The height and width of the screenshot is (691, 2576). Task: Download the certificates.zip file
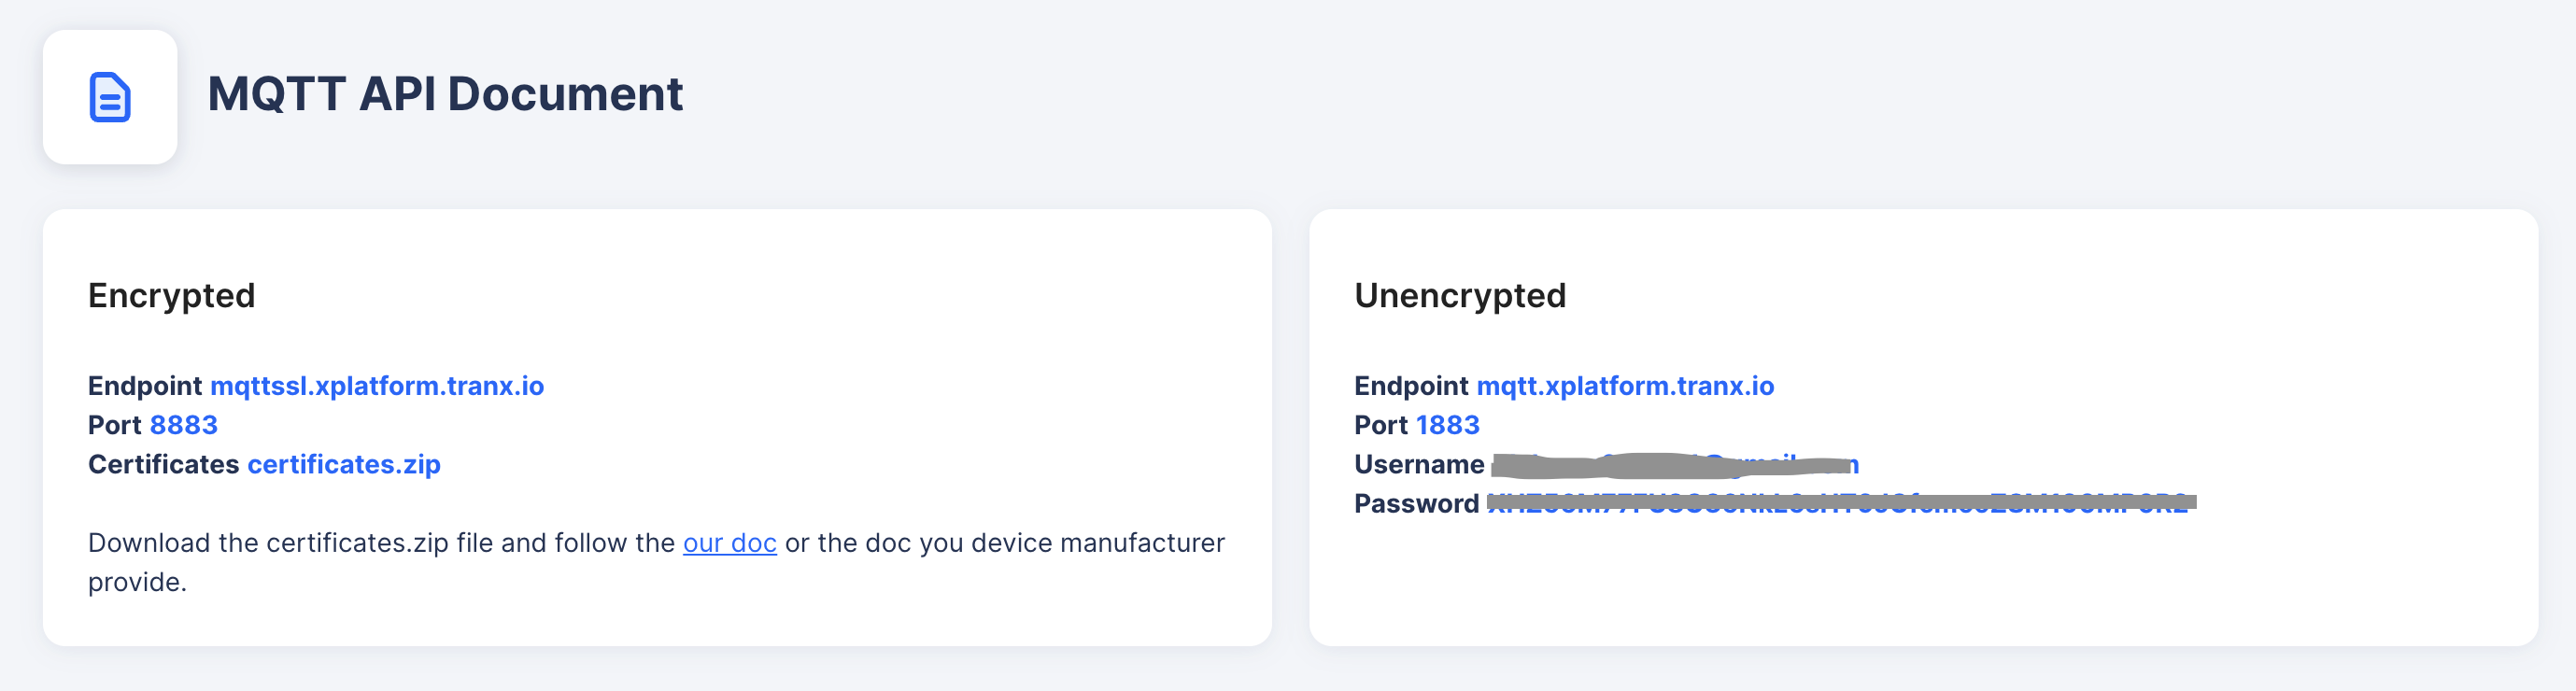[344, 464]
